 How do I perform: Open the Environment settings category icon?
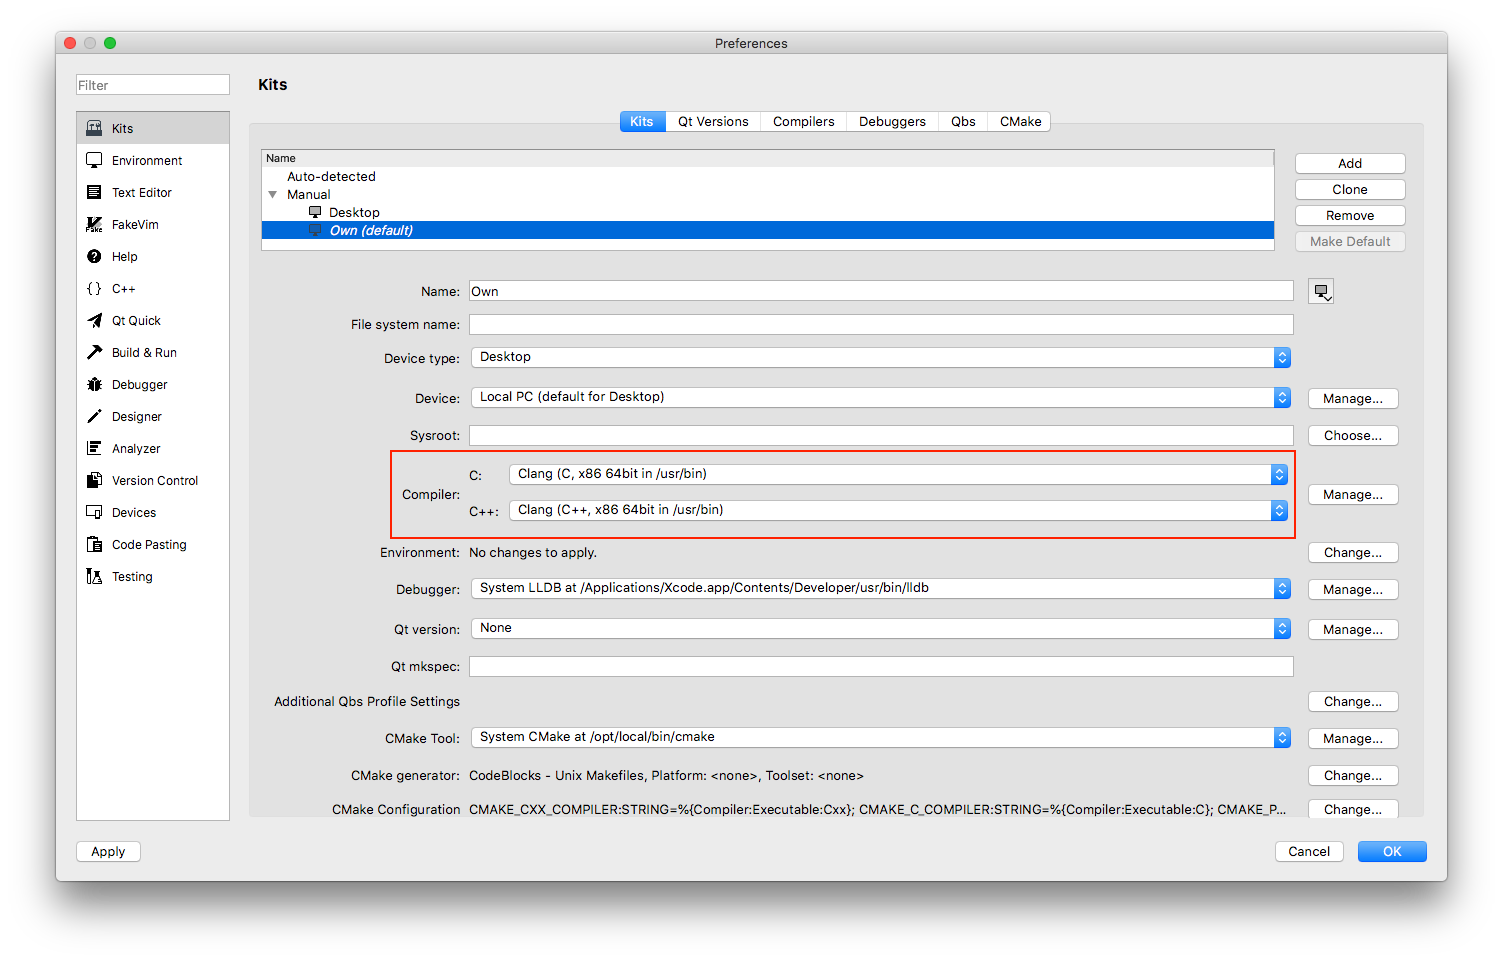(94, 160)
